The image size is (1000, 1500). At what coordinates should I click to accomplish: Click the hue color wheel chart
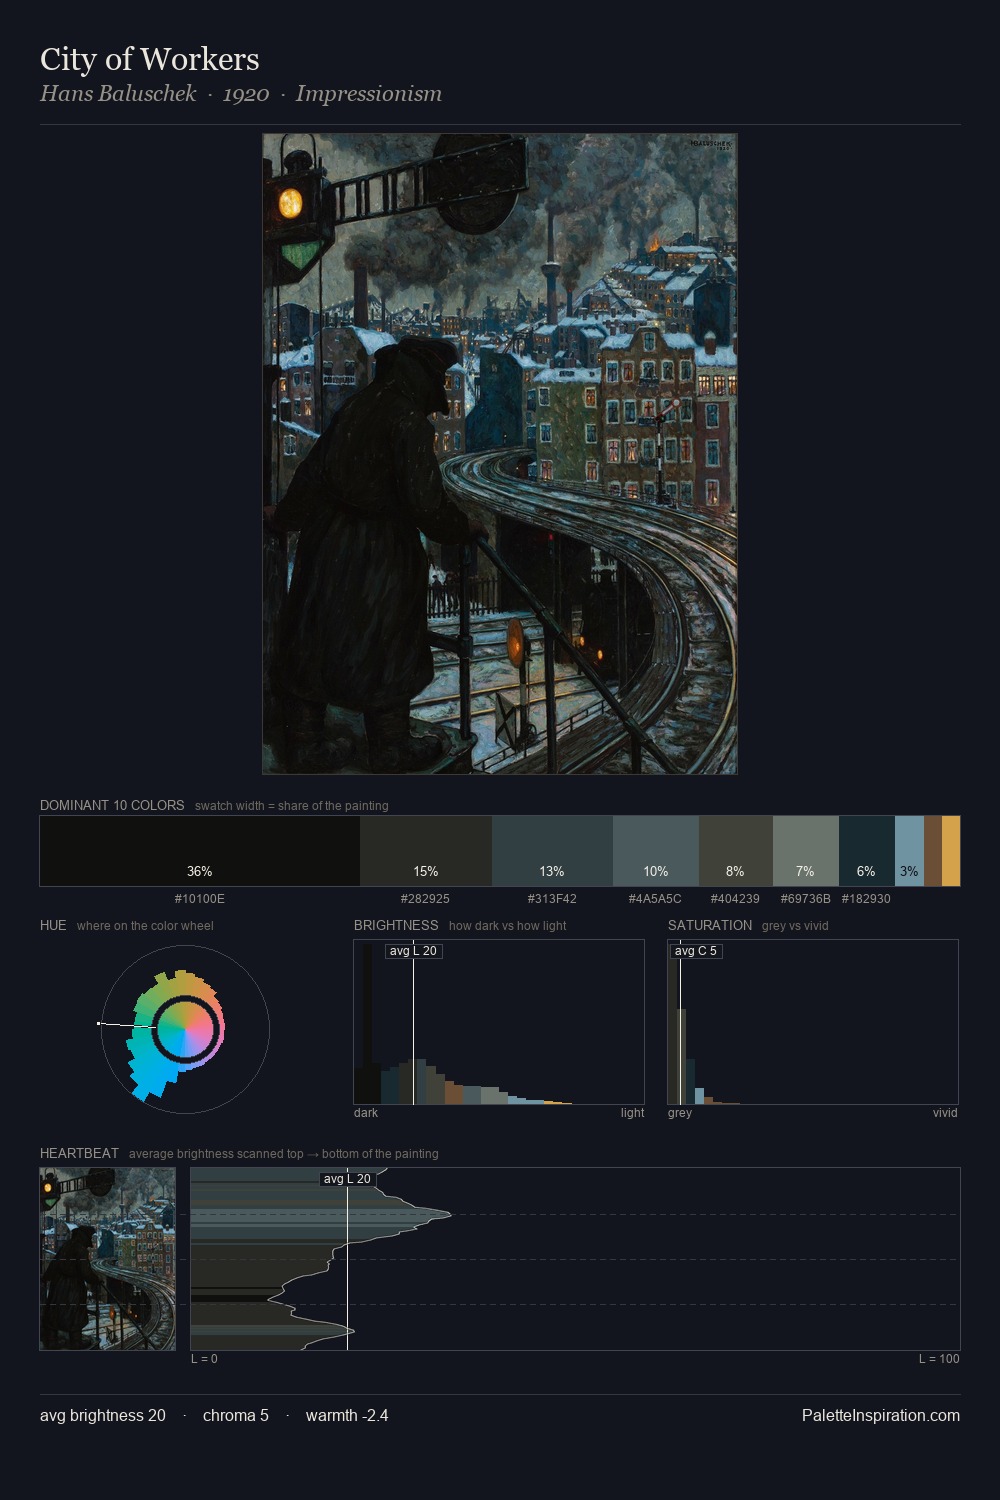[x=185, y=1029]
